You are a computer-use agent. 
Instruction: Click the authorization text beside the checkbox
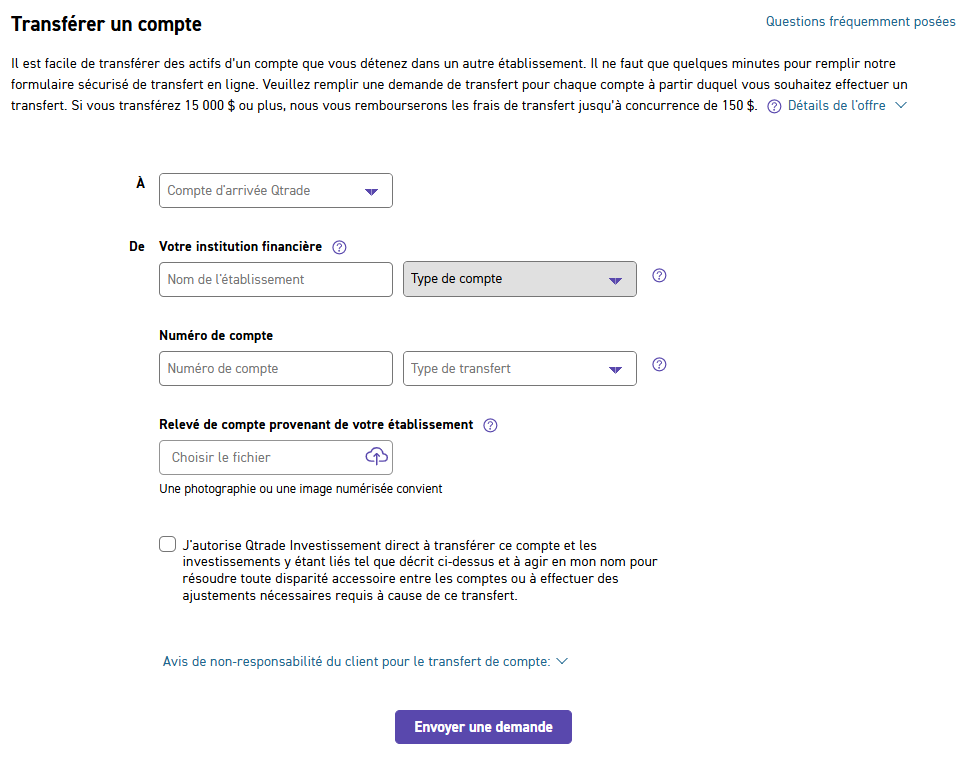point(420,570)
